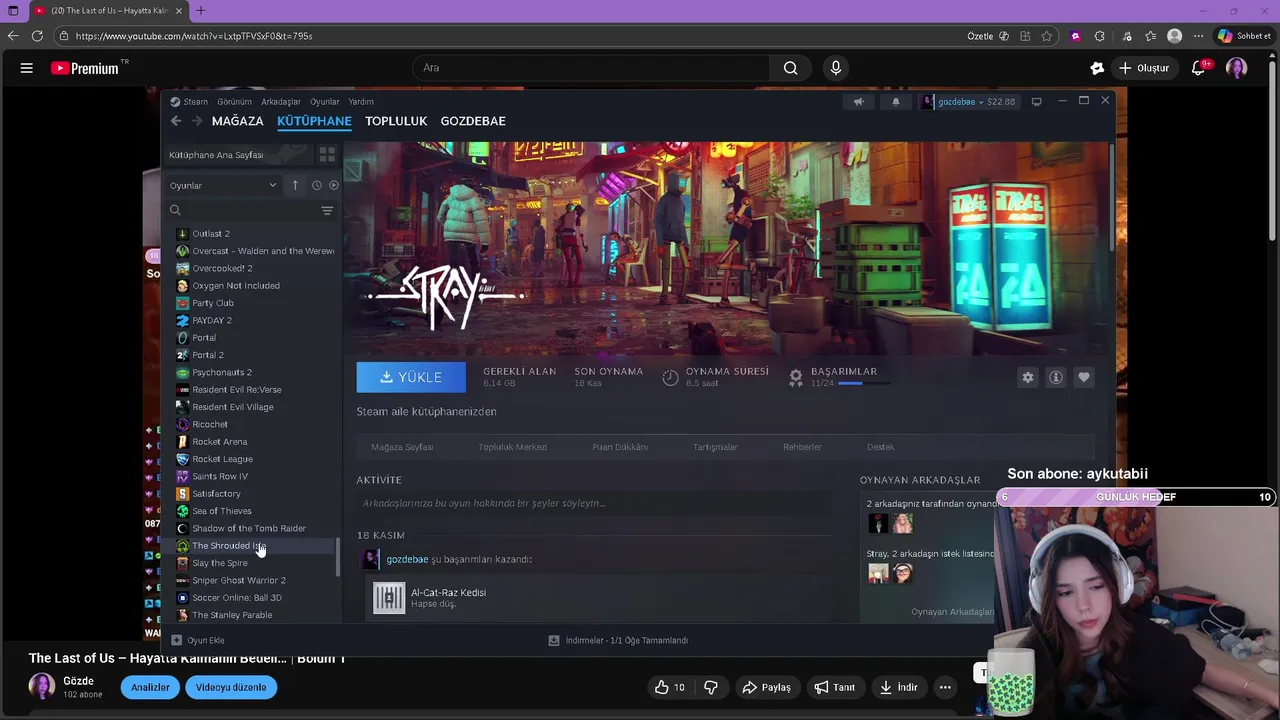Open YouTube account avatar menu
The image size is (1280, 720).
tap(1237, 68)
